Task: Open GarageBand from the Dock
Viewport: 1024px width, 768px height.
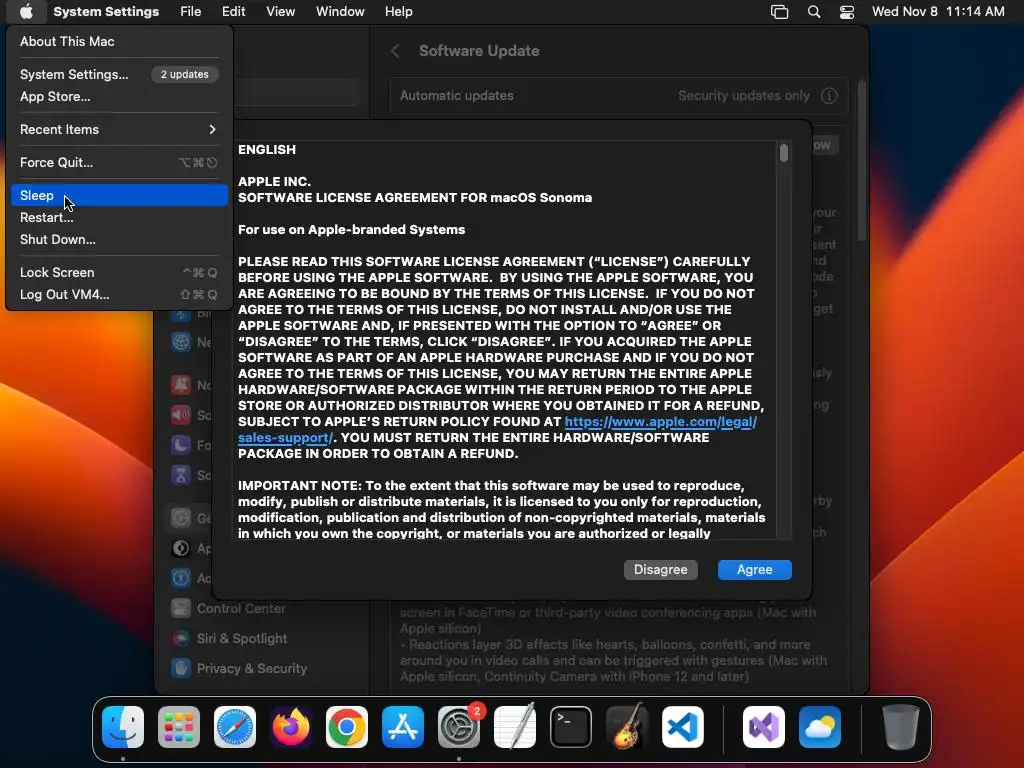Action: [627, 727]
